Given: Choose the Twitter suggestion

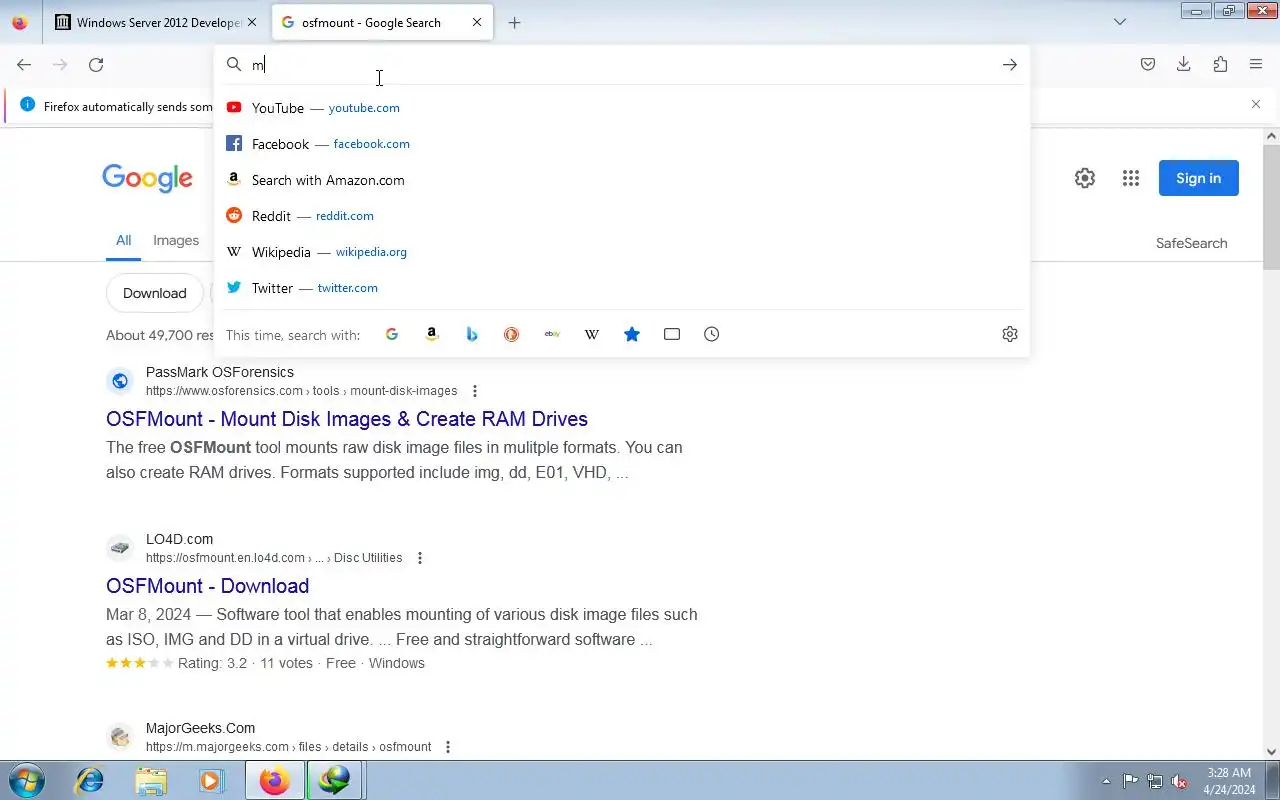Looking at the screenshot, I should pos(622,288).
